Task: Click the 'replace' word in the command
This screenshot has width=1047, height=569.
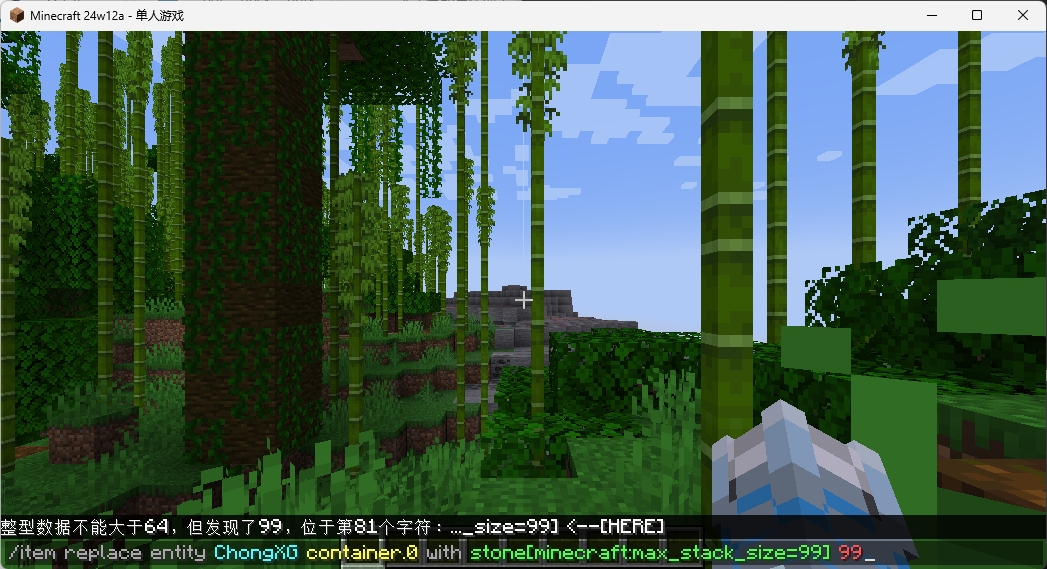Action: [x=103, y=553]
